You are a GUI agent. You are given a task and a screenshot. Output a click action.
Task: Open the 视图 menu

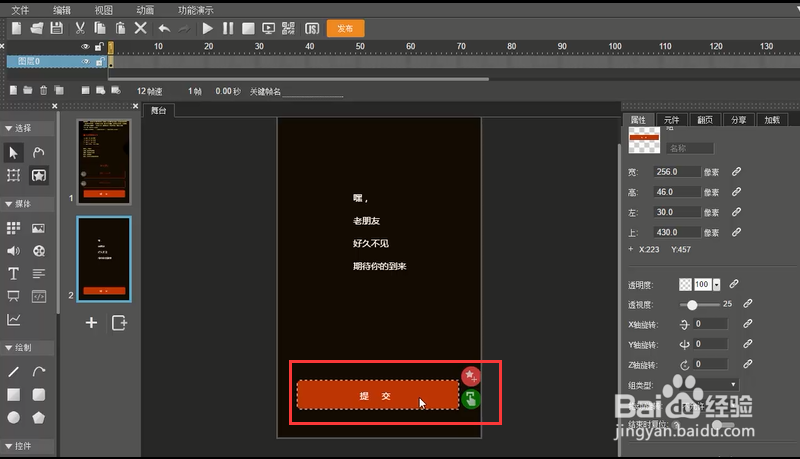pyautogui.click(x=104, y=10)
